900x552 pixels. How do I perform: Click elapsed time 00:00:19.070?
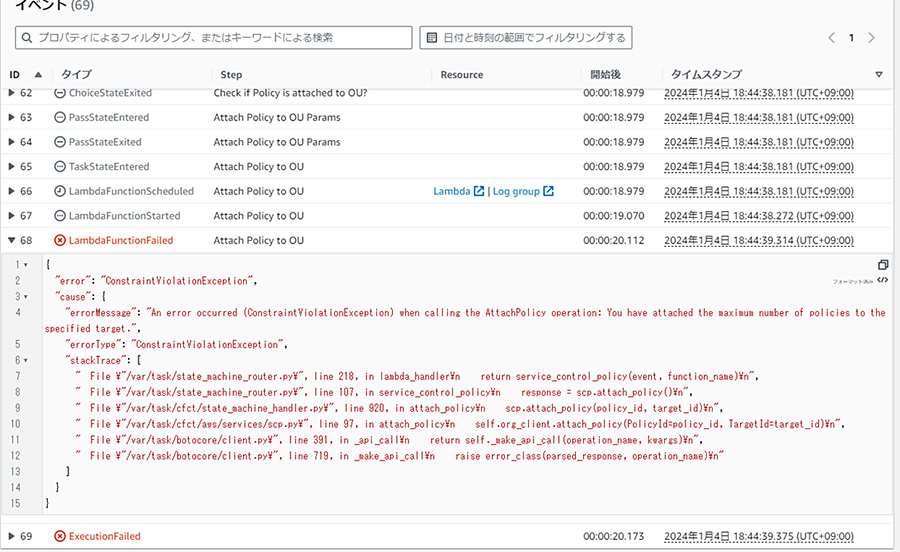click(x=614, y=216)
